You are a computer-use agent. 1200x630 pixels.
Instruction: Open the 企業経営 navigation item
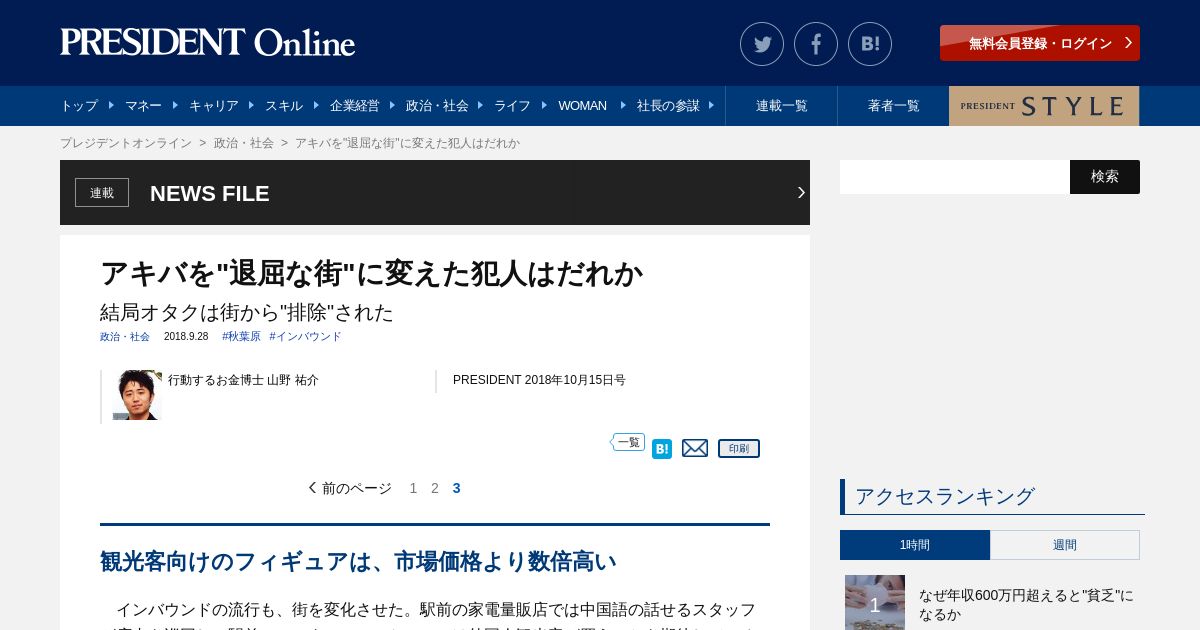pos(355,106)
